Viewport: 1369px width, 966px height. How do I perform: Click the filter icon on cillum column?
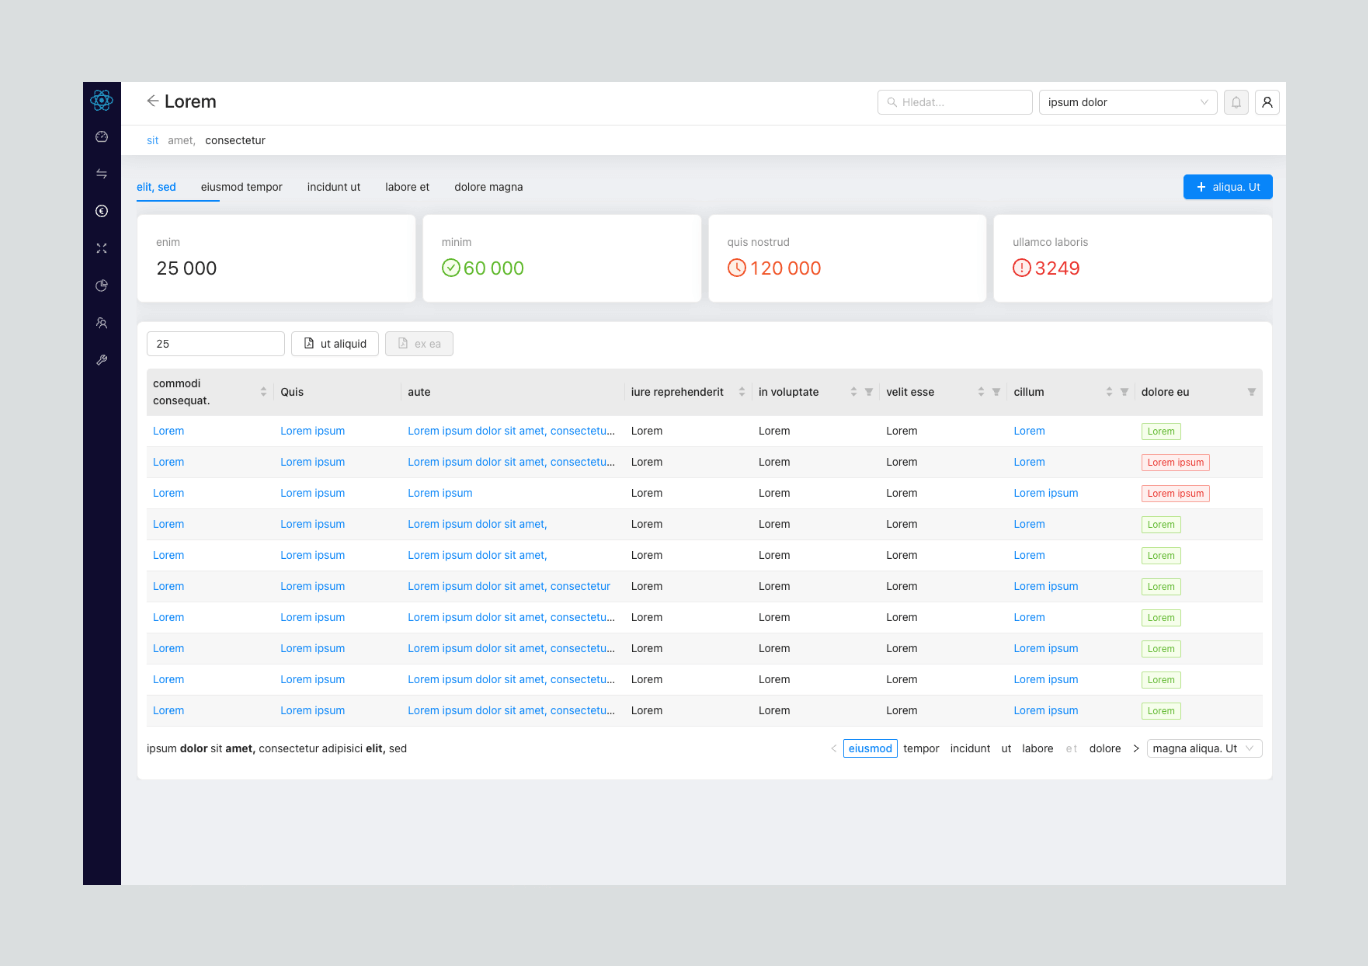1124,392
